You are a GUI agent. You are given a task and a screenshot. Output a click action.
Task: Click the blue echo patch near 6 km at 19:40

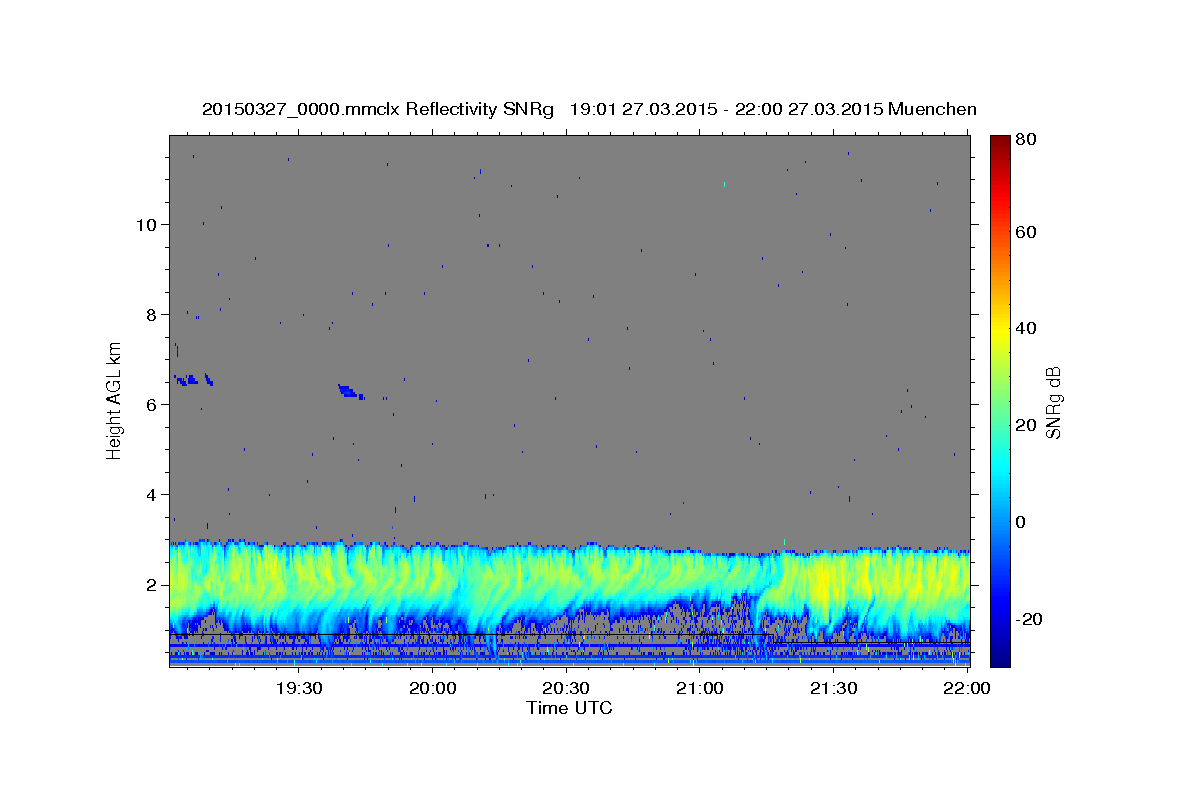tap(349, 391)
